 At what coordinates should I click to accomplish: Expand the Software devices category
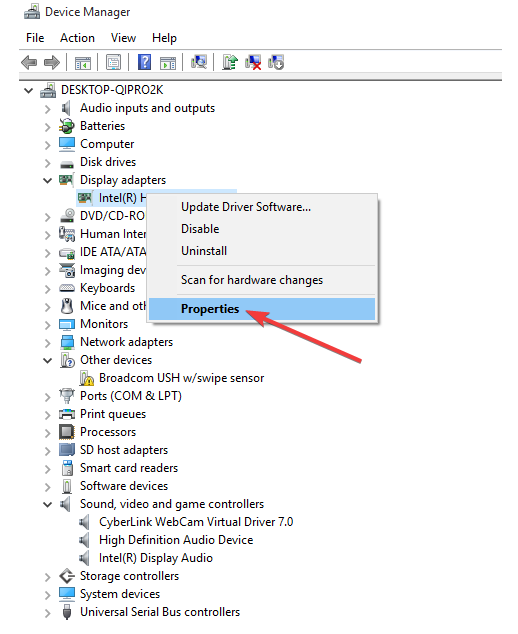click(47, 487)
